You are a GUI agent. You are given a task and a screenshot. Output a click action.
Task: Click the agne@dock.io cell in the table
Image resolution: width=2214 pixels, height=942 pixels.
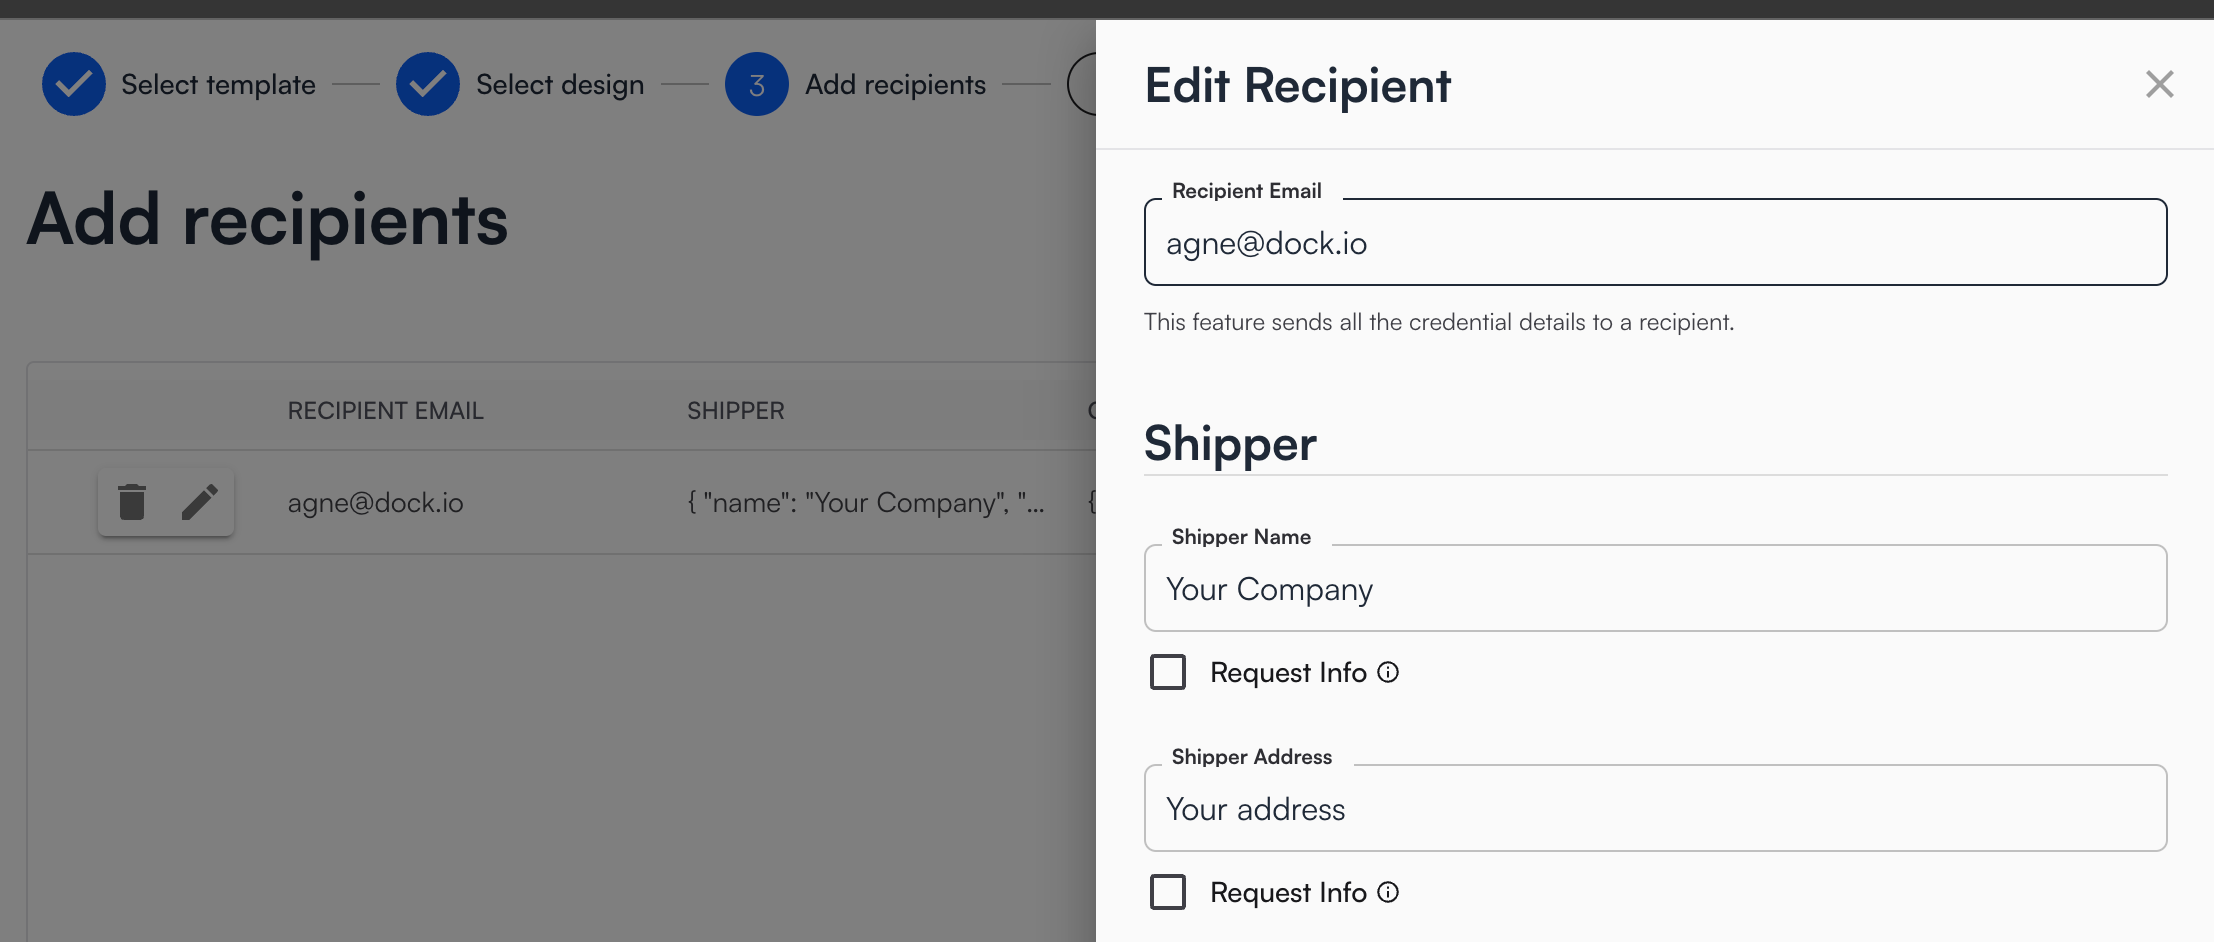pyautogui.click(x=376, y=503)
